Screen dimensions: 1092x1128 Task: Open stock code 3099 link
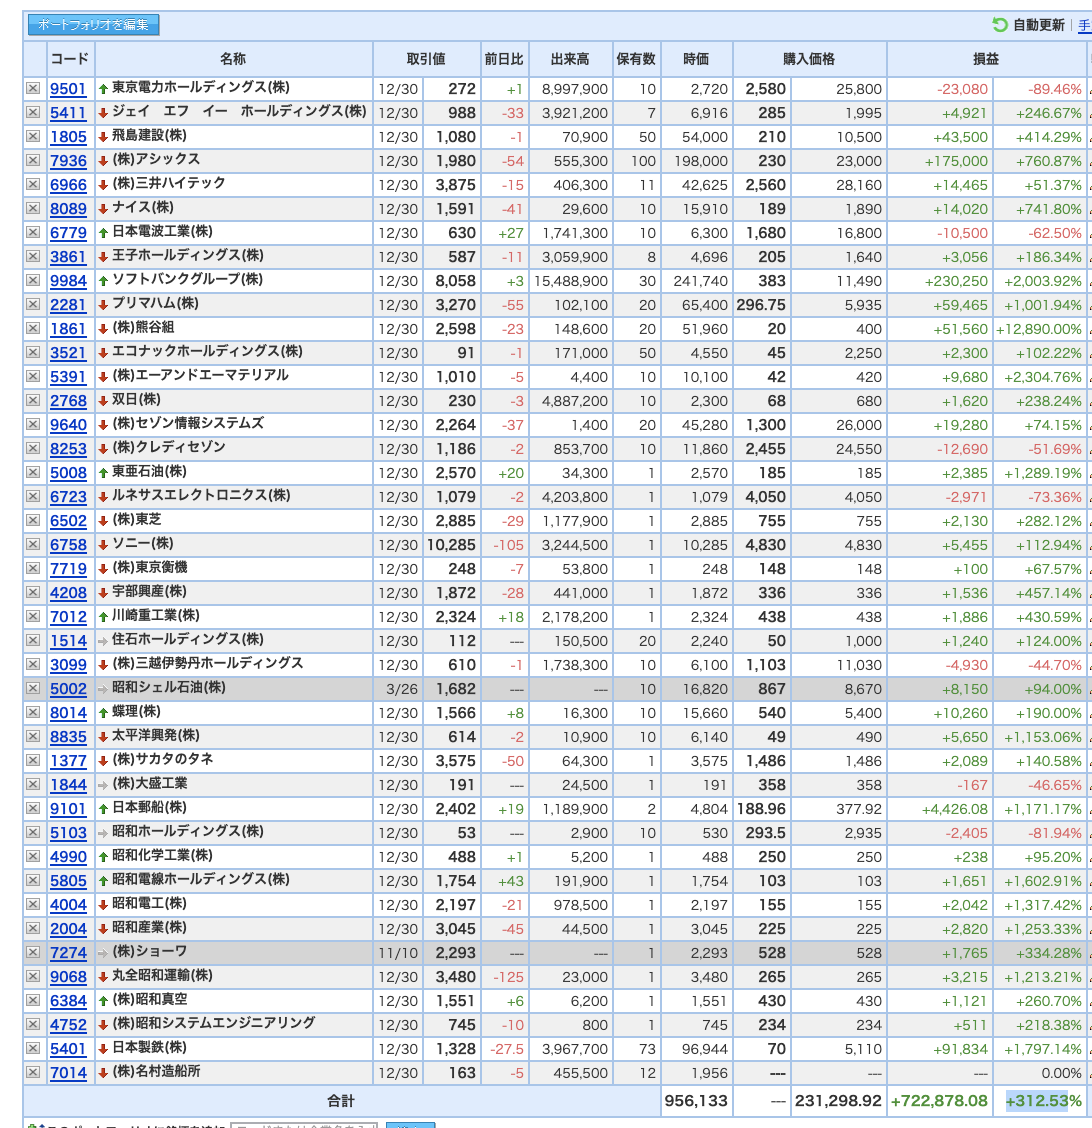[x=68, y=665]
